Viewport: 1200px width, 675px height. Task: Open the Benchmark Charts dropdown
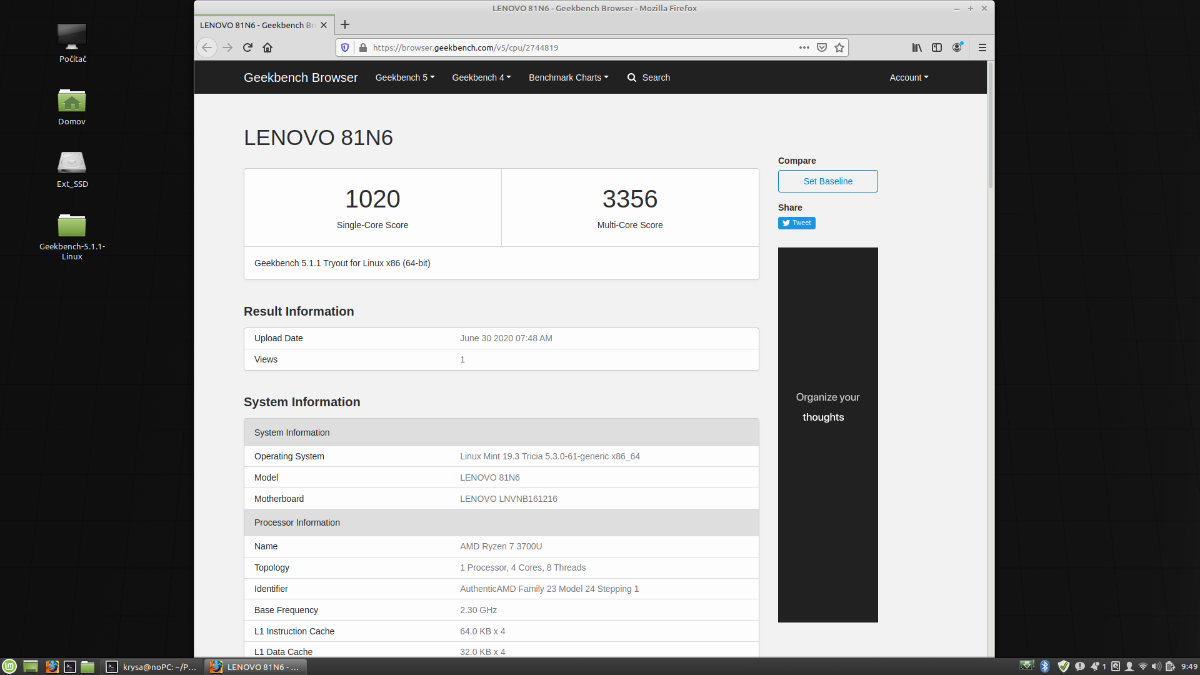pos(568,78)
